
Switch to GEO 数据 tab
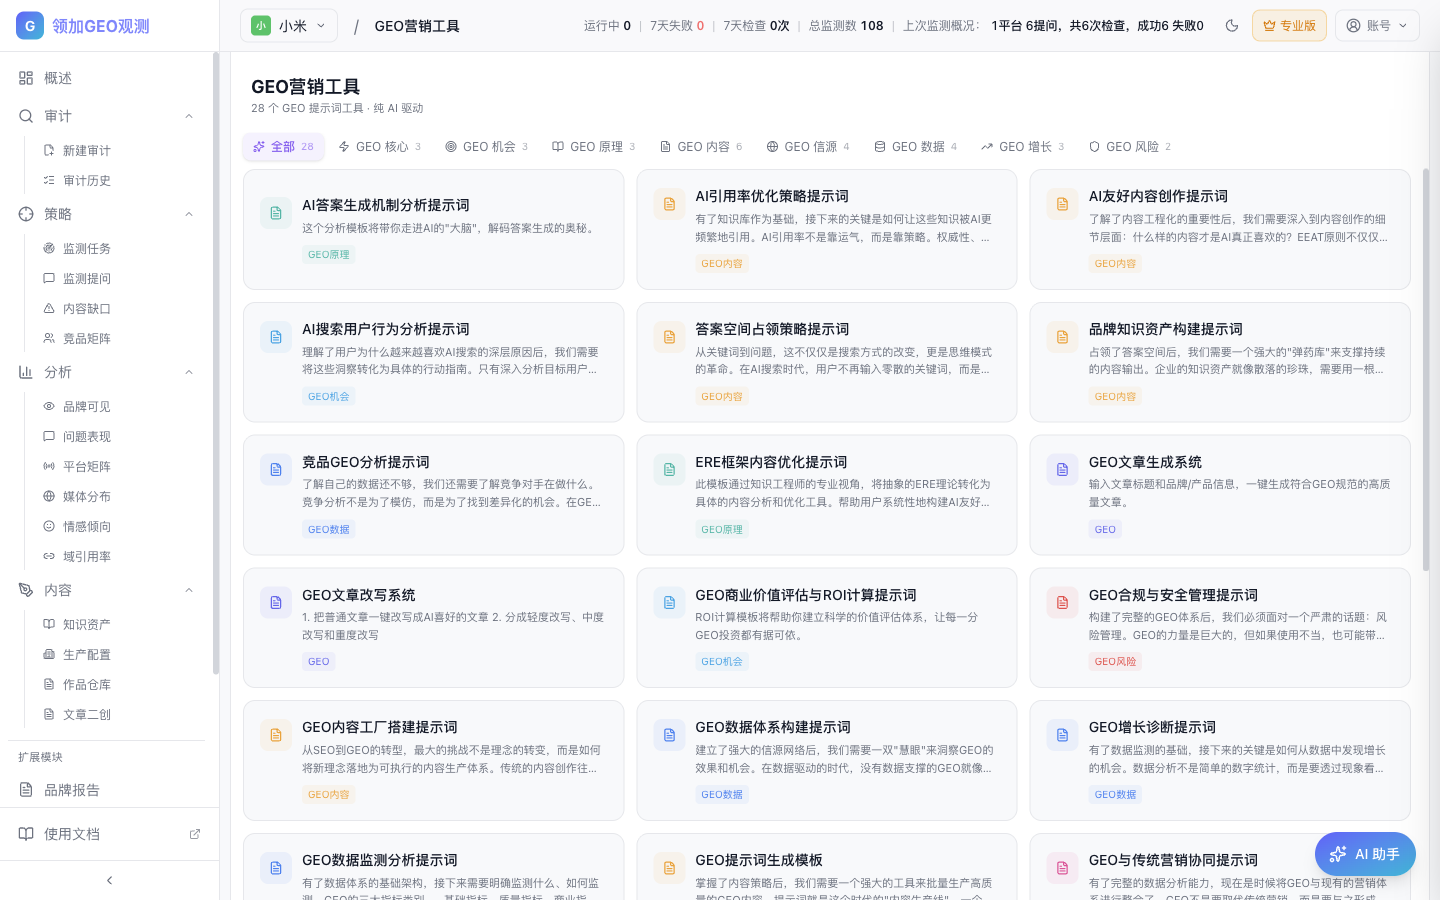[915, 146]
